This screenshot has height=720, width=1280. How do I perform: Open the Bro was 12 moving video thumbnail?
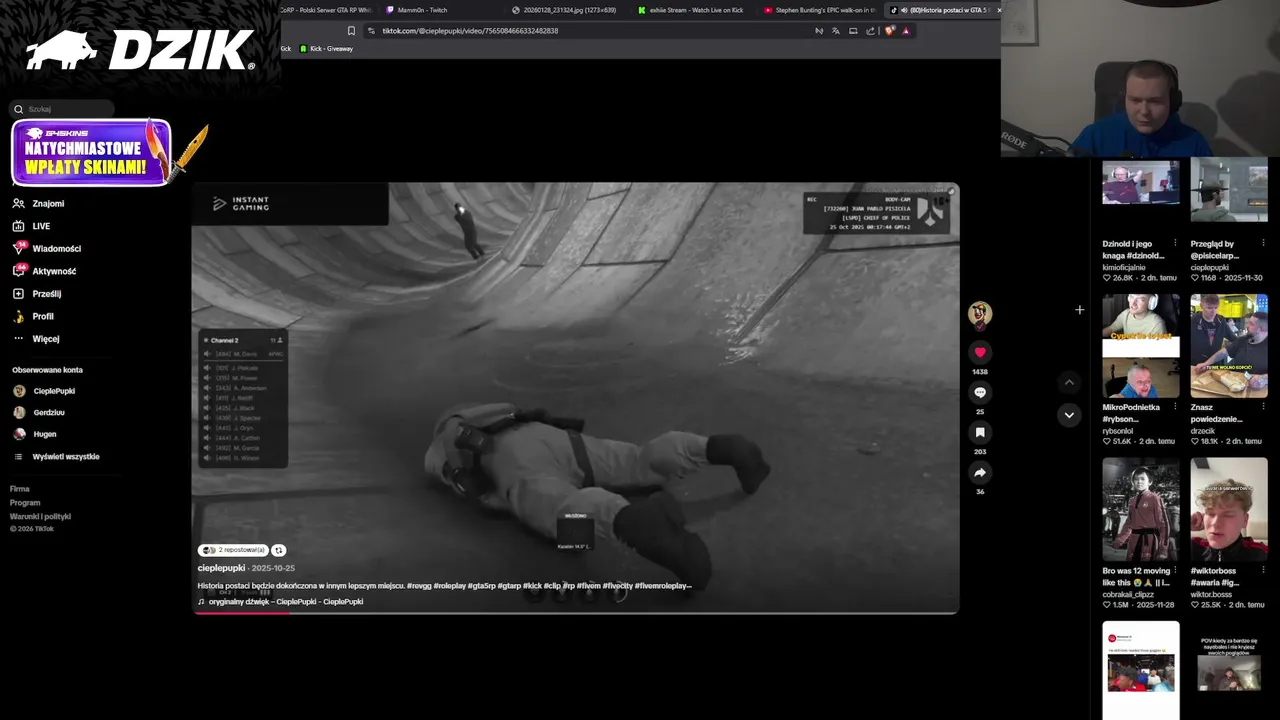coord(1141,510)
